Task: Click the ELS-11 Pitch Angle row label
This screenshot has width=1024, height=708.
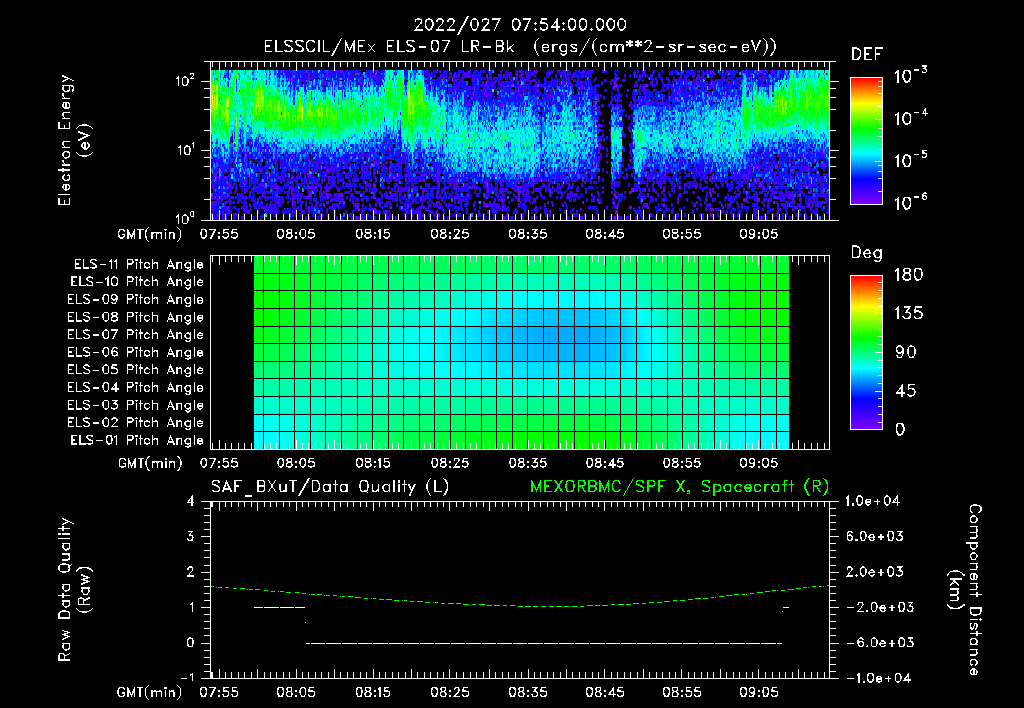Action: pos(138,265)
